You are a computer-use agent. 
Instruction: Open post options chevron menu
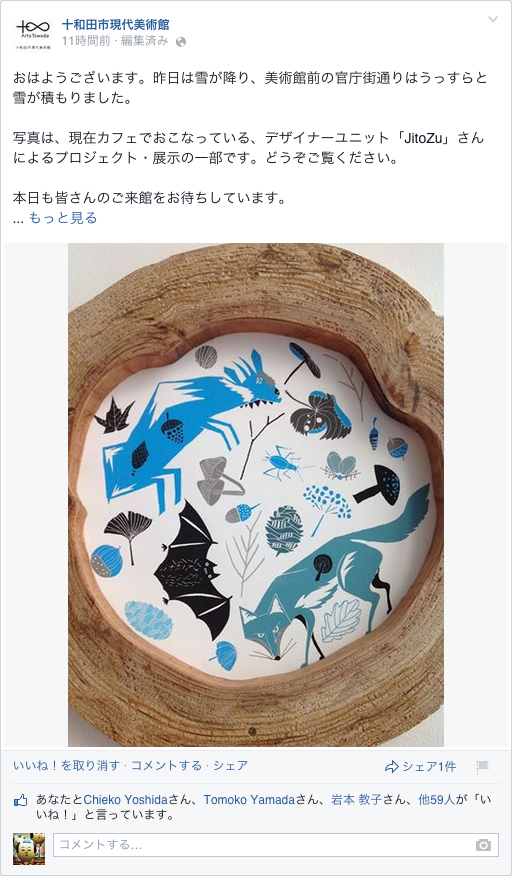[492, 20]
